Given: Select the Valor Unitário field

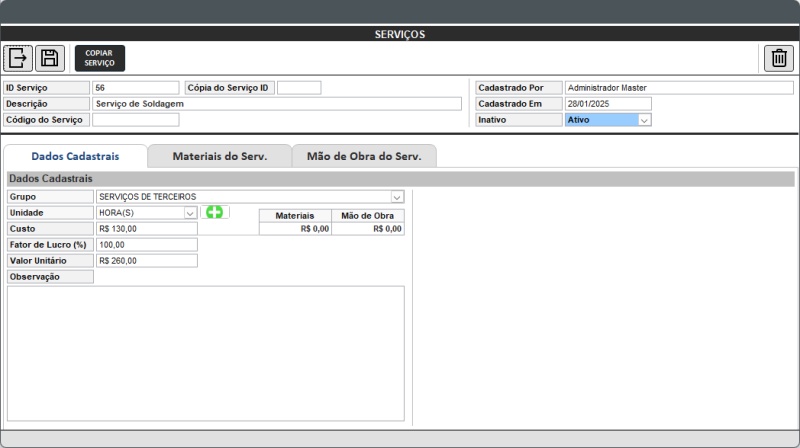Looking at the screenshot, I should click(x=147, y=261).
